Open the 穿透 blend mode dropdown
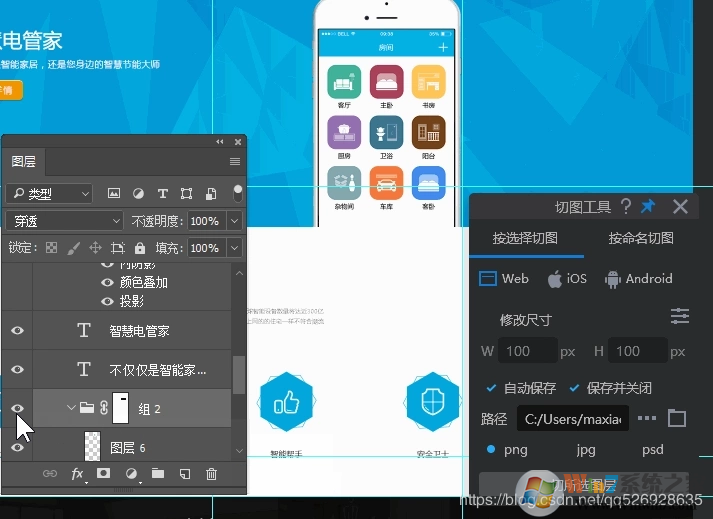Viewport: 713px width, 519px height. 64,221
